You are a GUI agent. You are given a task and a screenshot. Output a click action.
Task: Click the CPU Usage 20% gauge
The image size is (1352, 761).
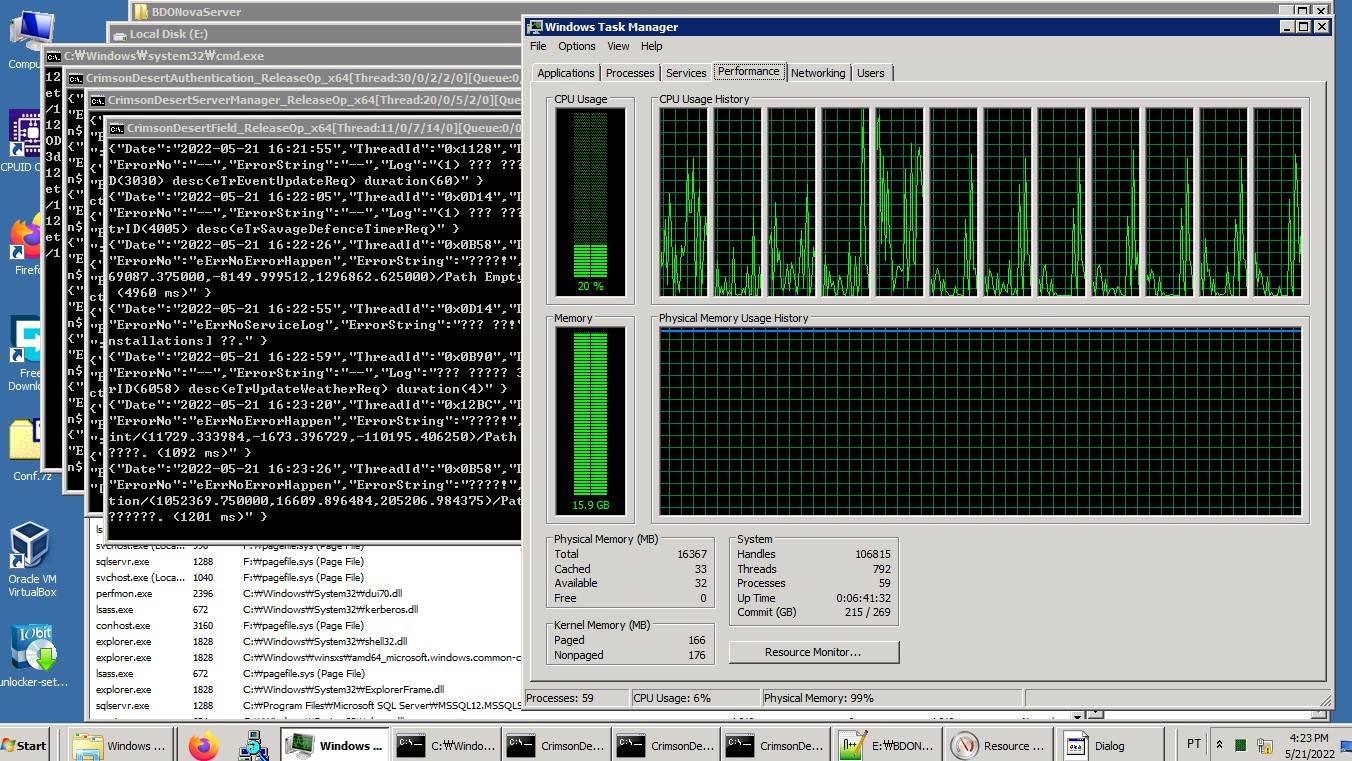(x=590, y=202)
